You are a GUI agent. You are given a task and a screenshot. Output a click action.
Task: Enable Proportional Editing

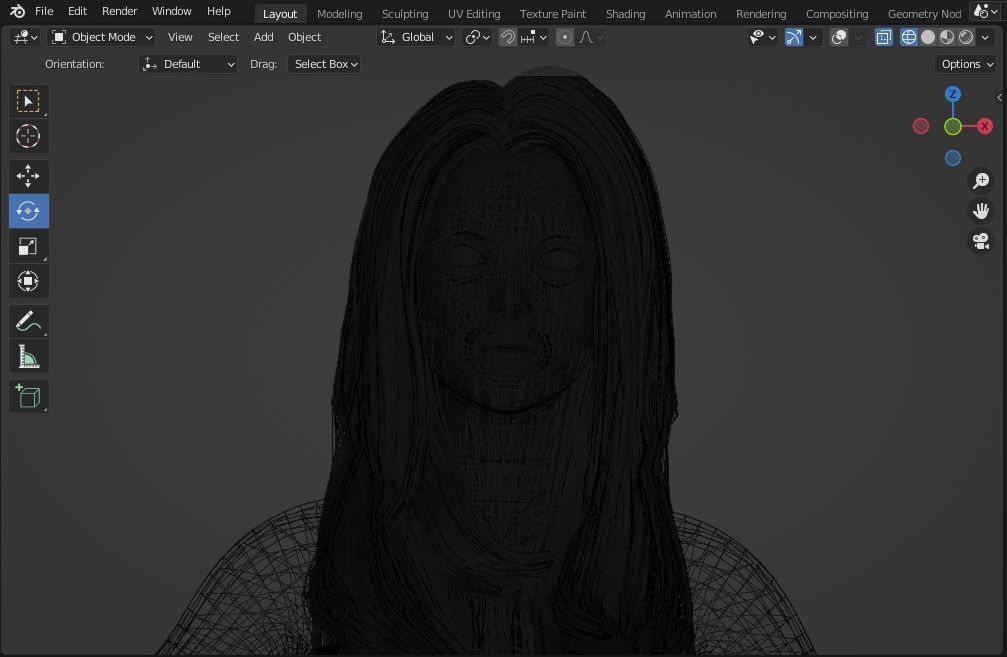pyautogui.click(x=565, y=37)
